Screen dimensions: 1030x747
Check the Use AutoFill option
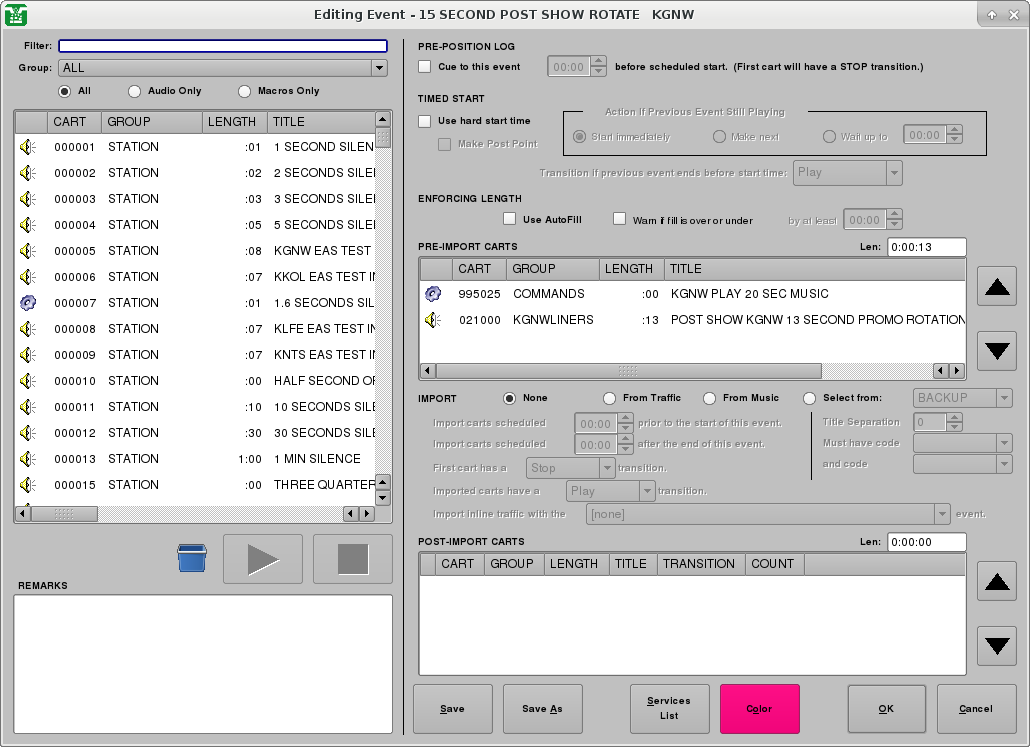pos(509,218)
